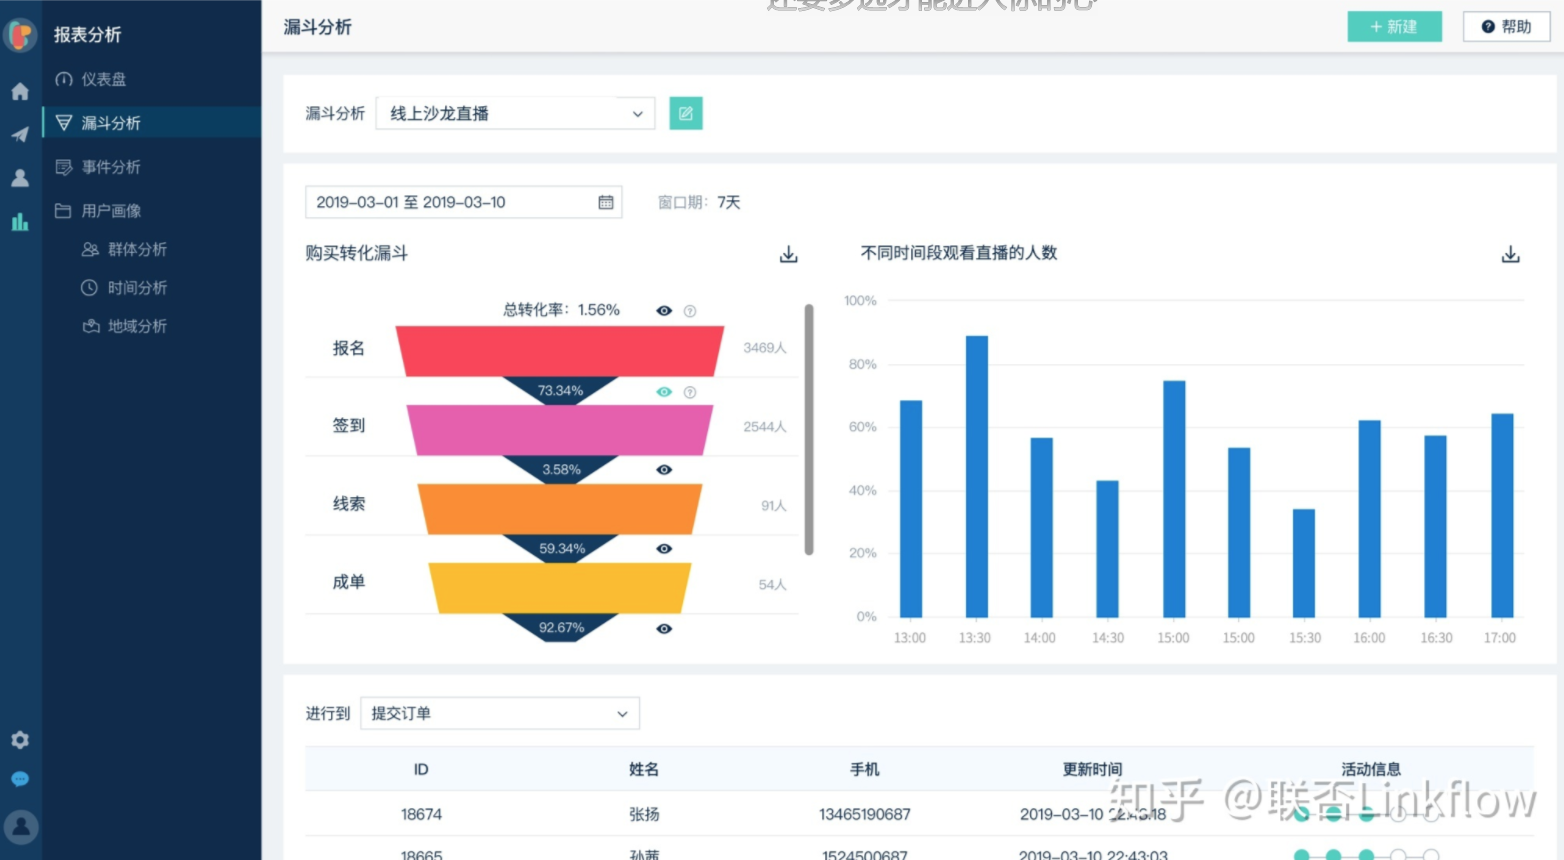Select 漏斗分析 in the sidebar

point(152,122)
